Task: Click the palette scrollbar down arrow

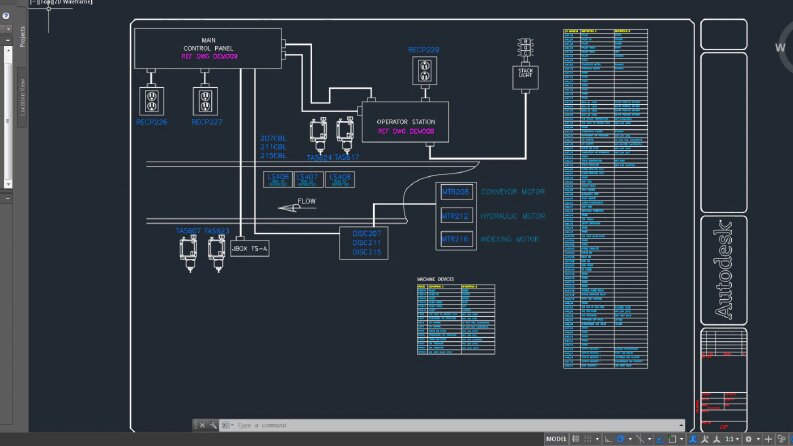Action: point(8,184)
